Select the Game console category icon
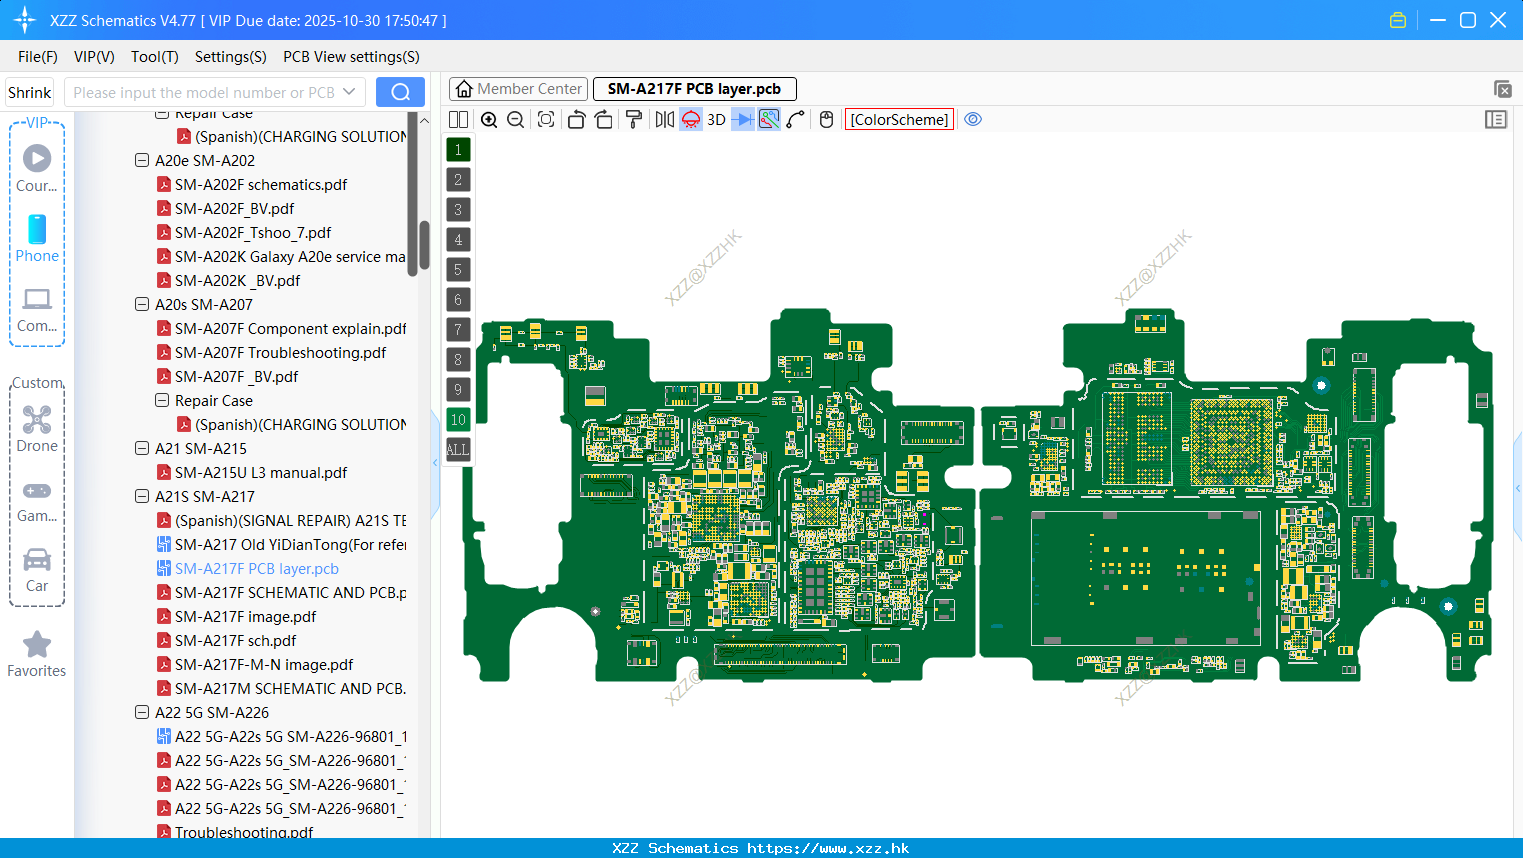 tap(37, 500)
